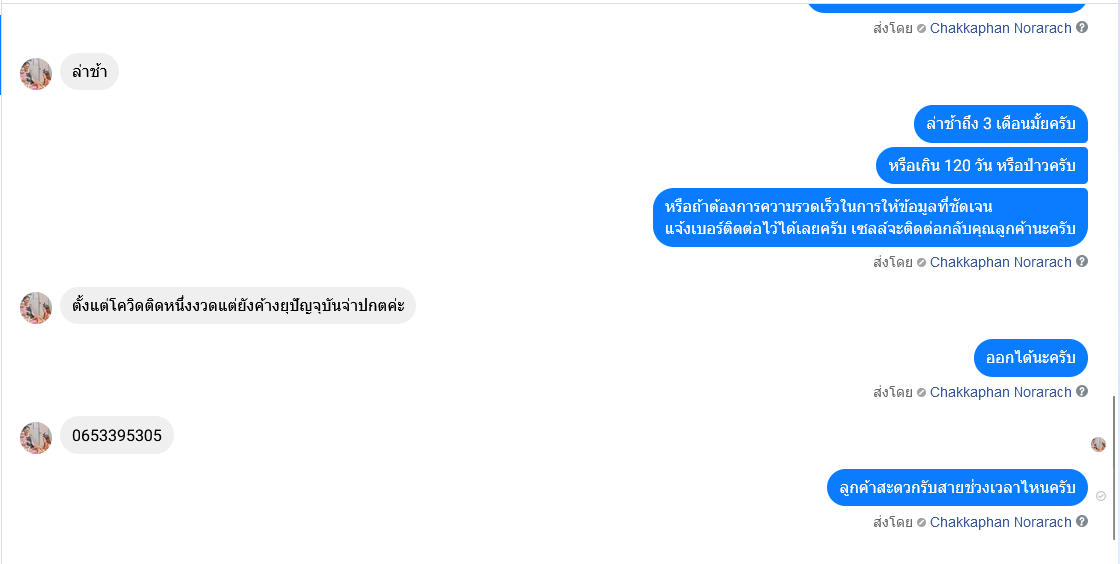The height and width of the screenshot is (564, 1120).
Task: Click delivered checkmark icon beside last message
Action: coord(1101,495)
